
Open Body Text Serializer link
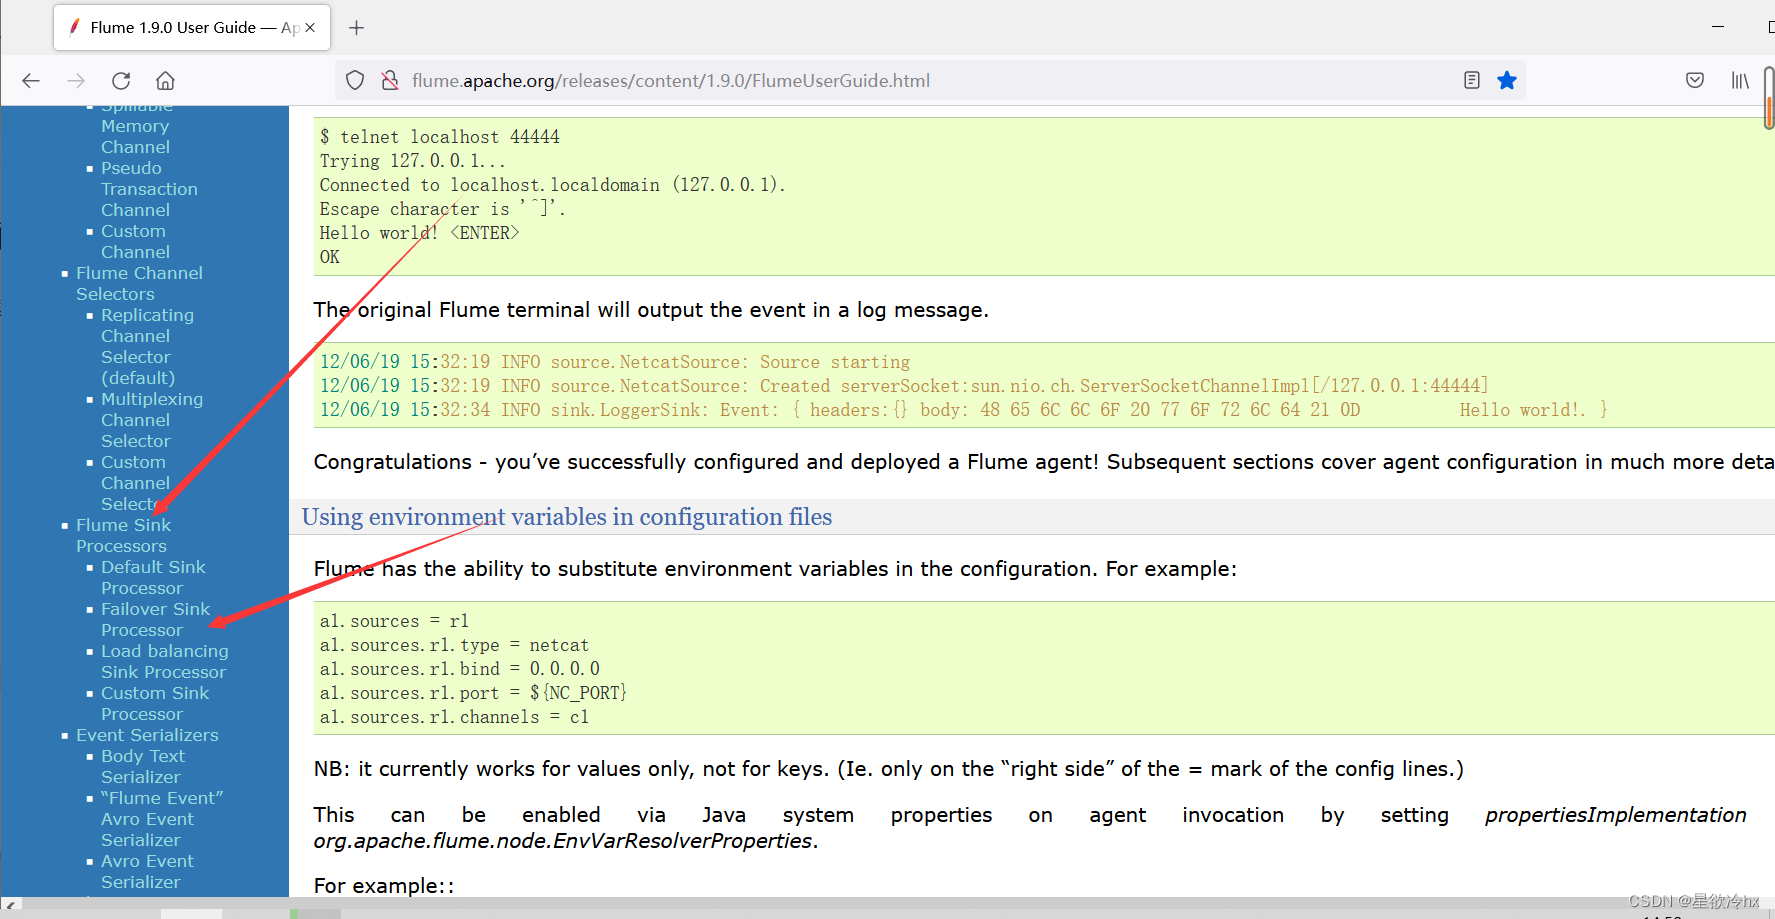coord(143,766)
